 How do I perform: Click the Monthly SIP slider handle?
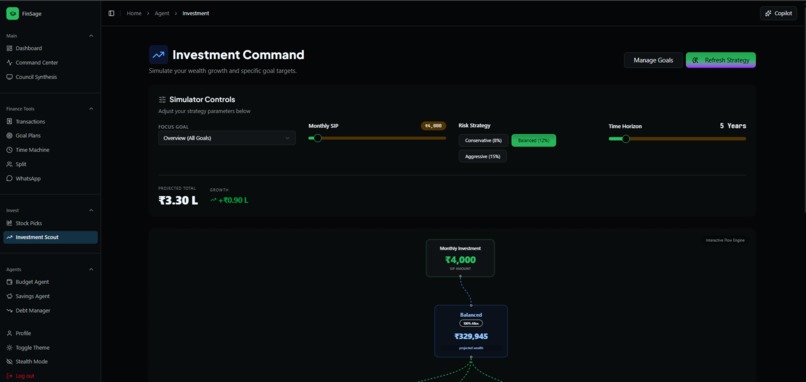tap(318, 138)
